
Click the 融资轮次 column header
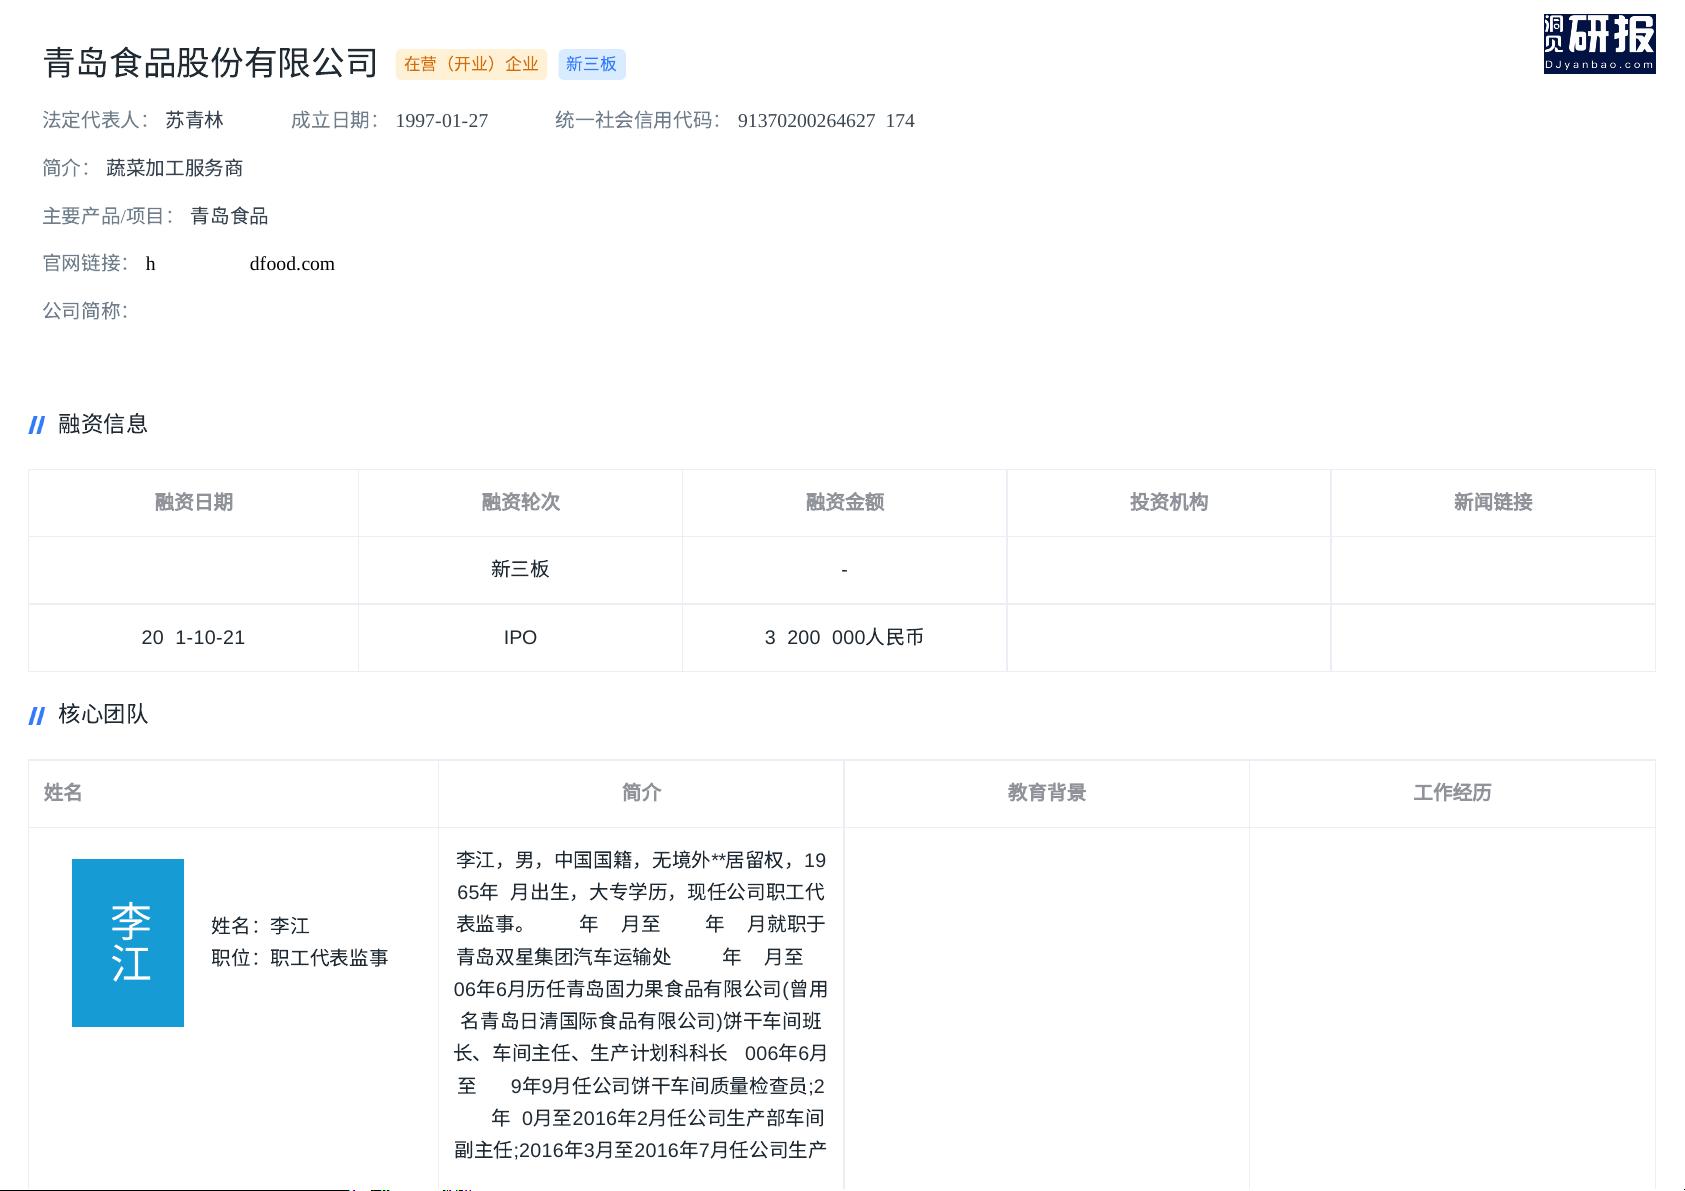520,502
